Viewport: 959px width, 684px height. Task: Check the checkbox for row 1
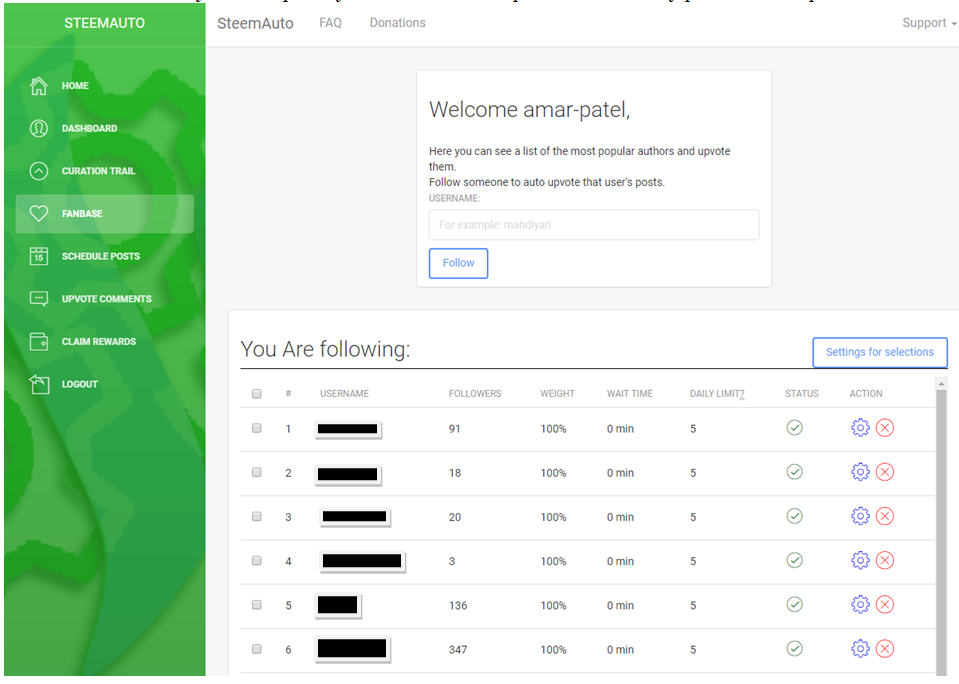tap(257, 428)
